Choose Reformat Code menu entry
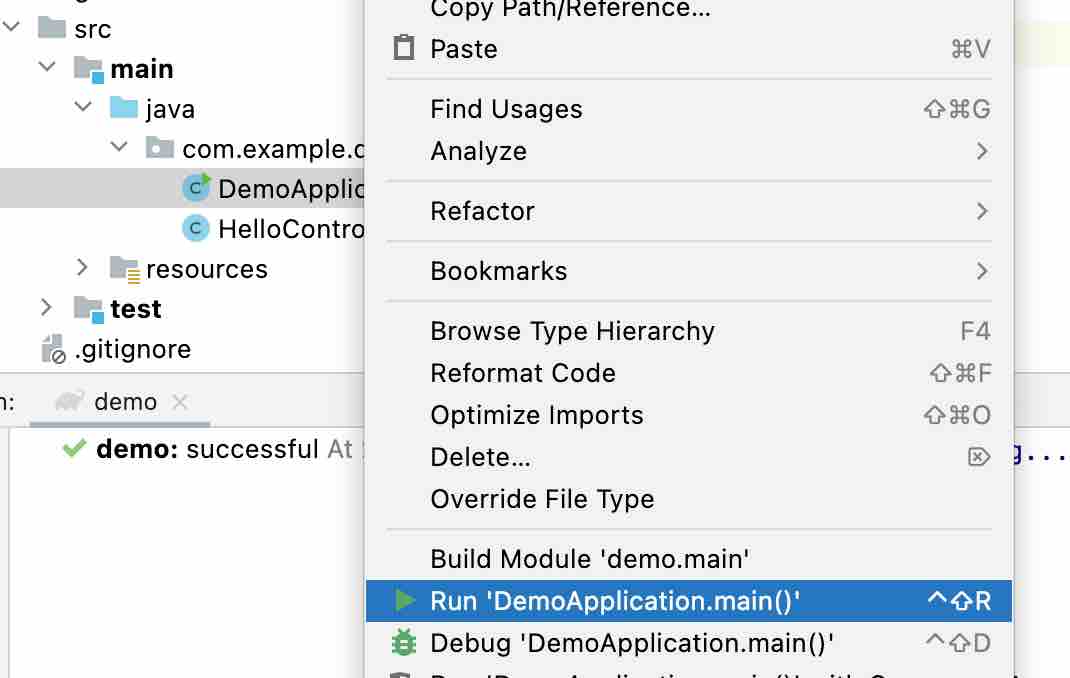The width and height of the screenshot is (1070, 678). [689, 373]
